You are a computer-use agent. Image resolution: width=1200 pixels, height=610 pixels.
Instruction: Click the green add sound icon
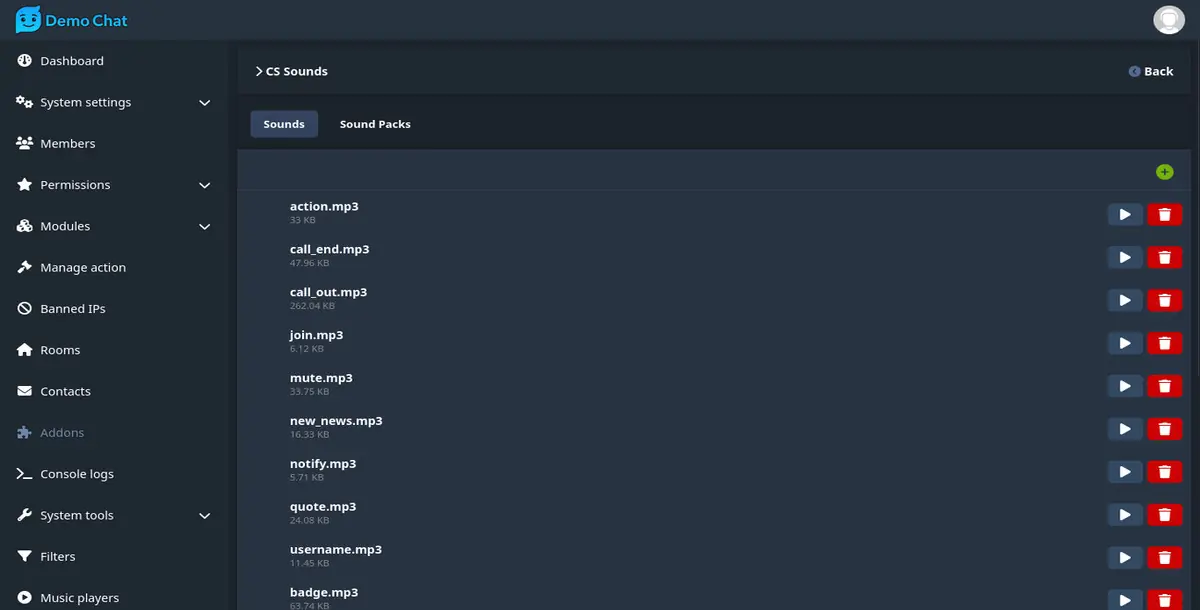[x=1164, y=171]
